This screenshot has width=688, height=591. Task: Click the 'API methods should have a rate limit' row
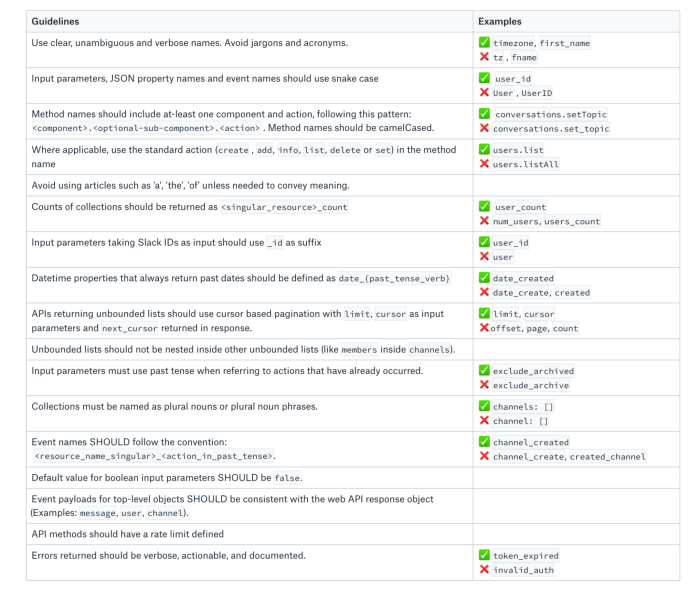(x=353, y=534)
